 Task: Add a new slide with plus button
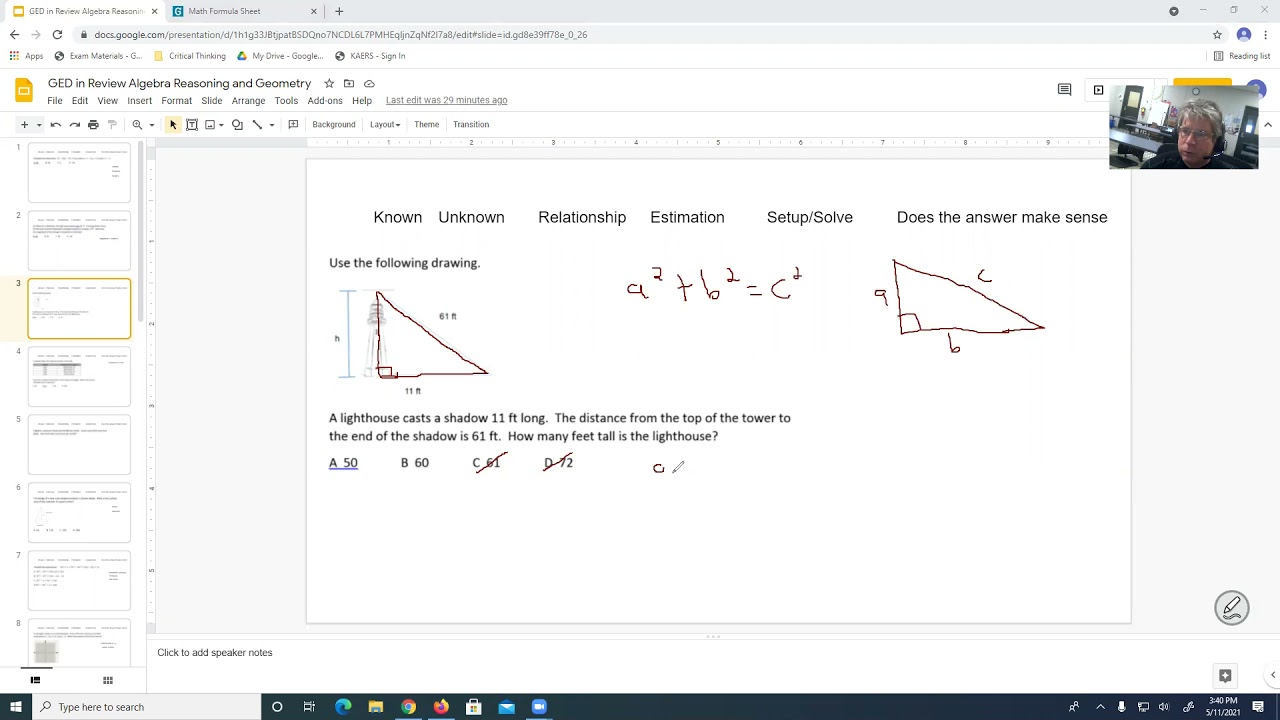pyautogui.click(x=24, y=125)
